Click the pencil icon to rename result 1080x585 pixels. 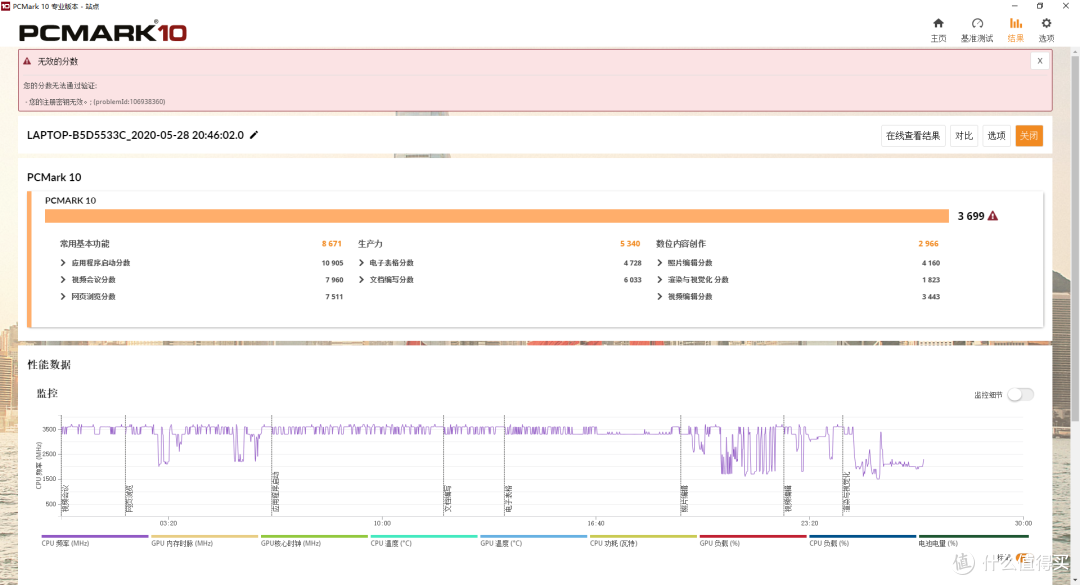click(253, 135)
